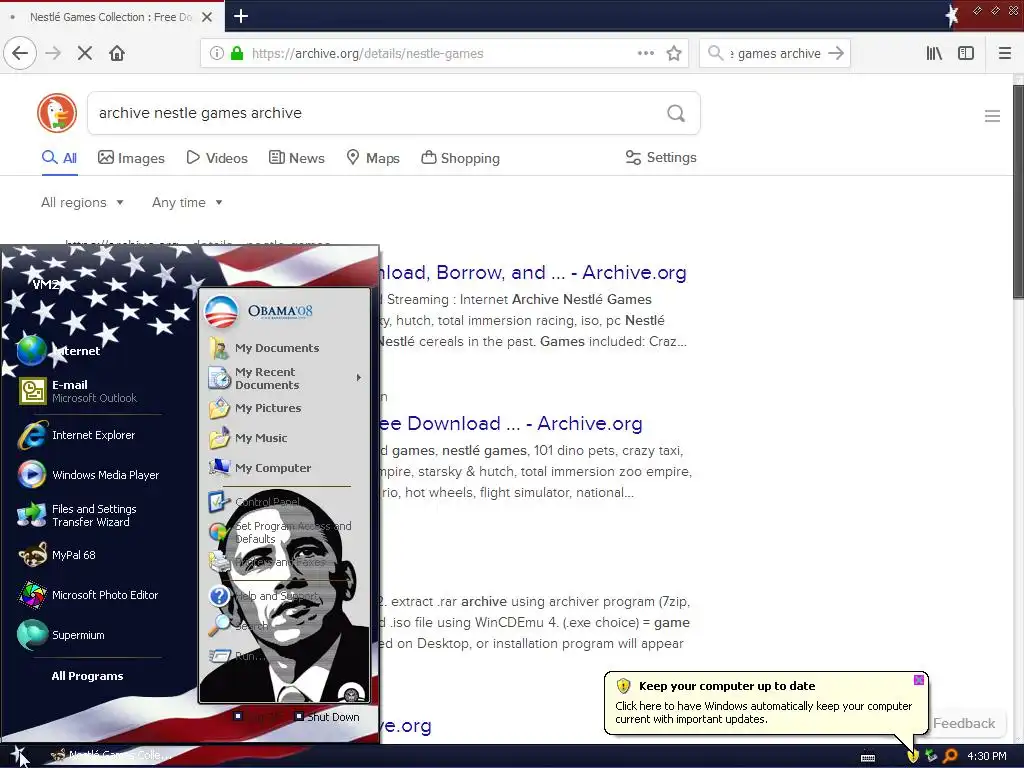
Task: Open first Archive.org search result link
Action: (532, 272)
